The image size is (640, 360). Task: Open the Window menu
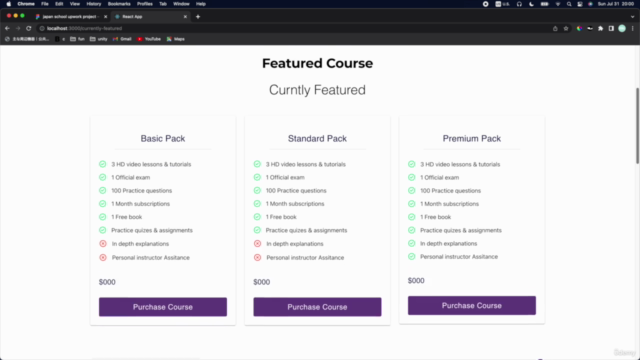[181, 4]
